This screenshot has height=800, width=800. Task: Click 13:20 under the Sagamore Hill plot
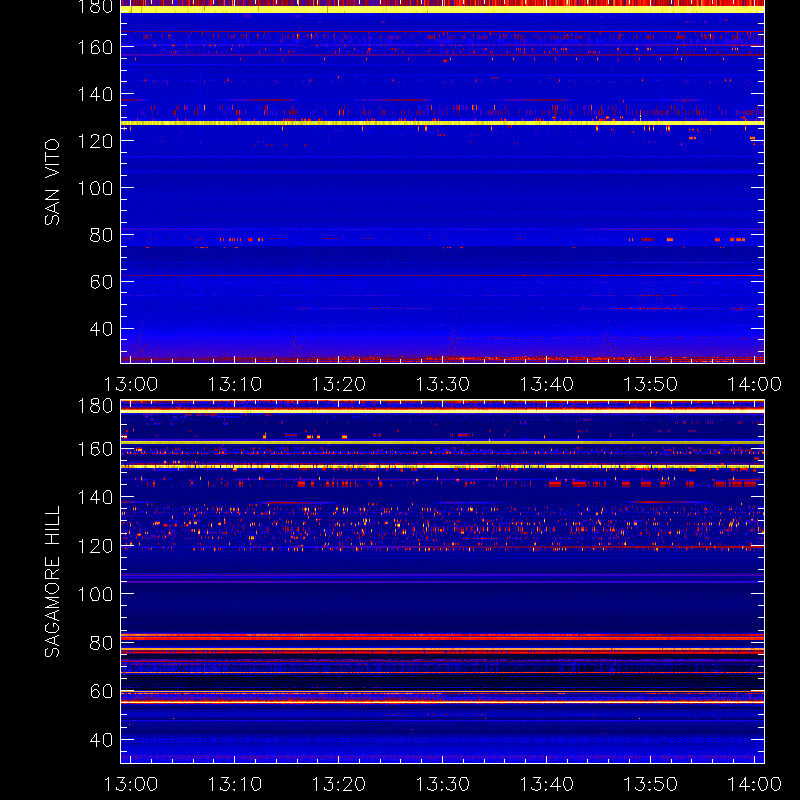pyautogui.click(x=339, y=784)
